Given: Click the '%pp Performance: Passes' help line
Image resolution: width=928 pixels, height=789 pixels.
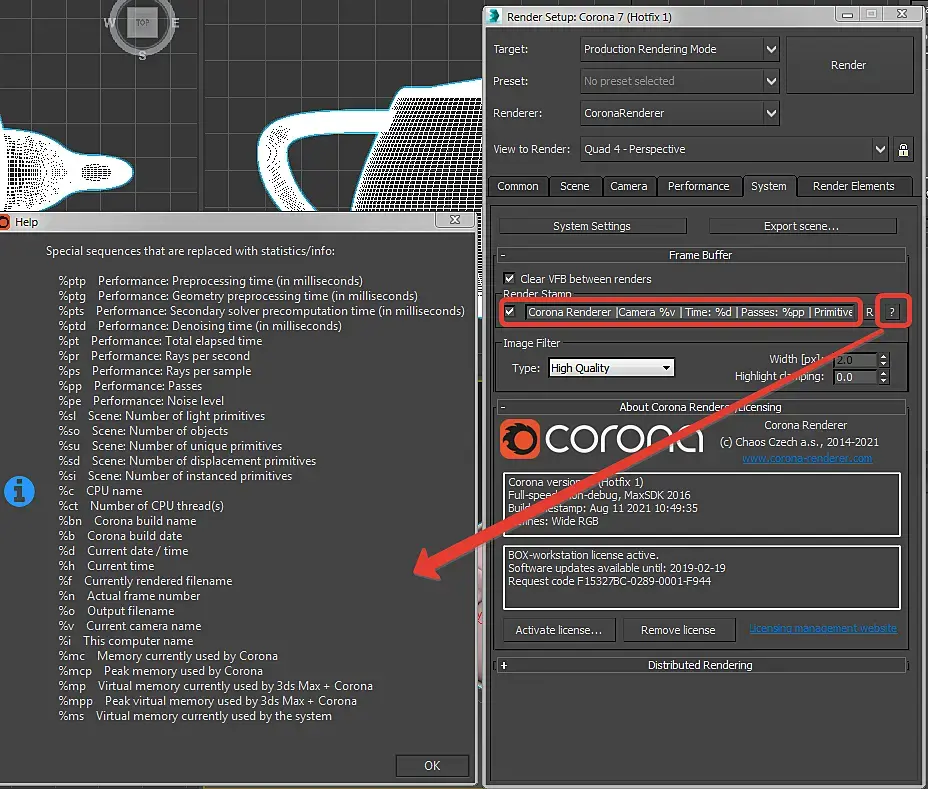Looking at the screenshot, I should (x=130, y=386).
